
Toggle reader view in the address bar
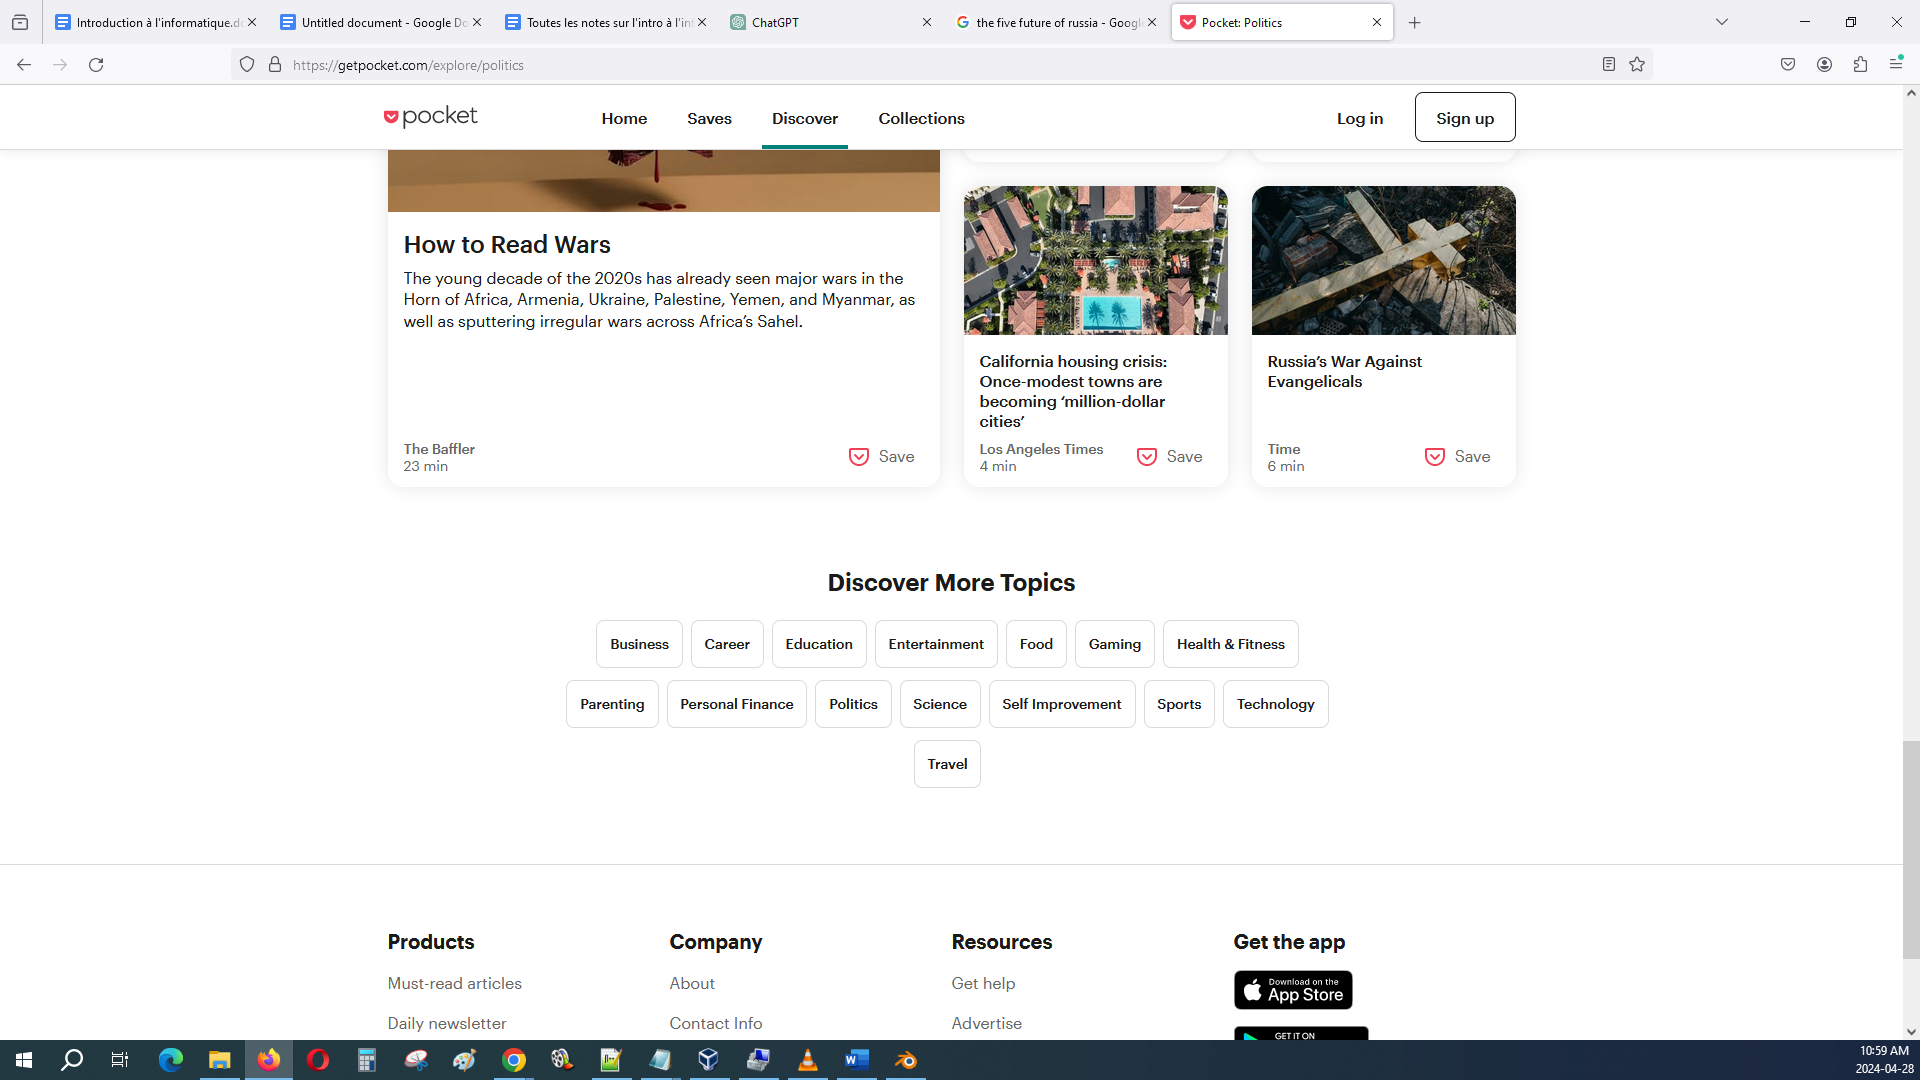pos(1608,65)
